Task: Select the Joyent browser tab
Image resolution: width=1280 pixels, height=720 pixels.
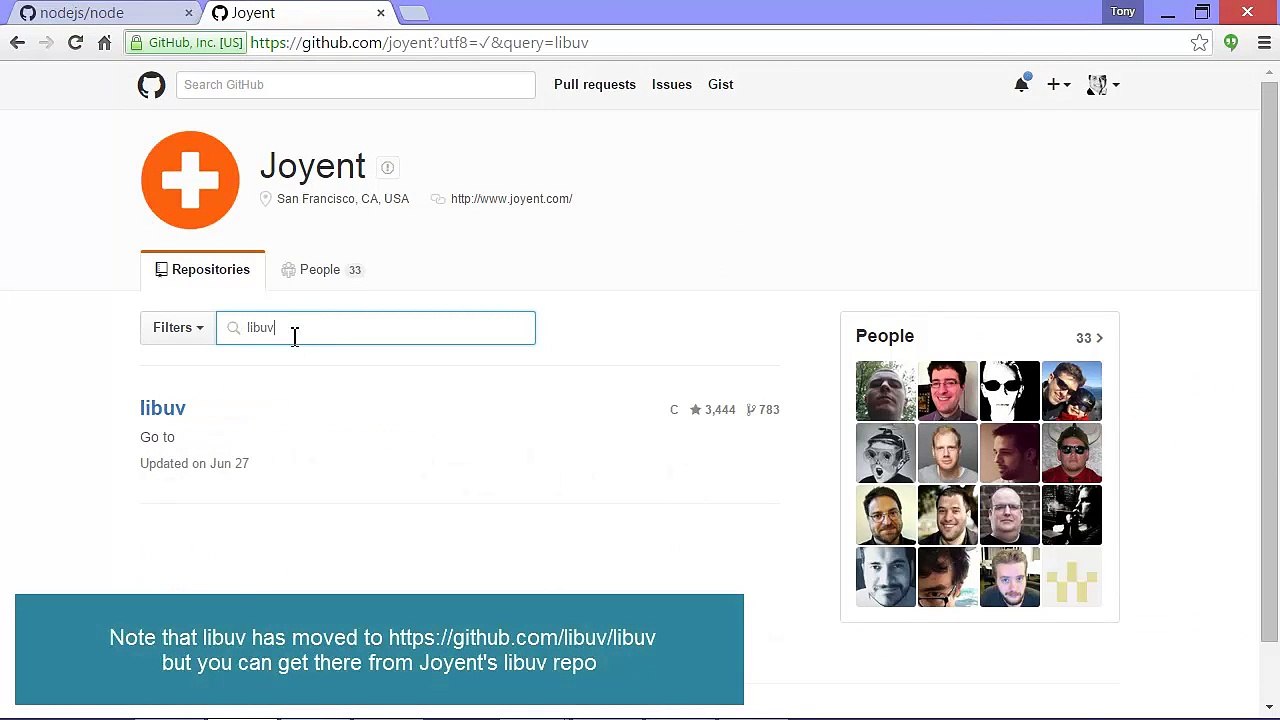Action: [x=297, y=13]
